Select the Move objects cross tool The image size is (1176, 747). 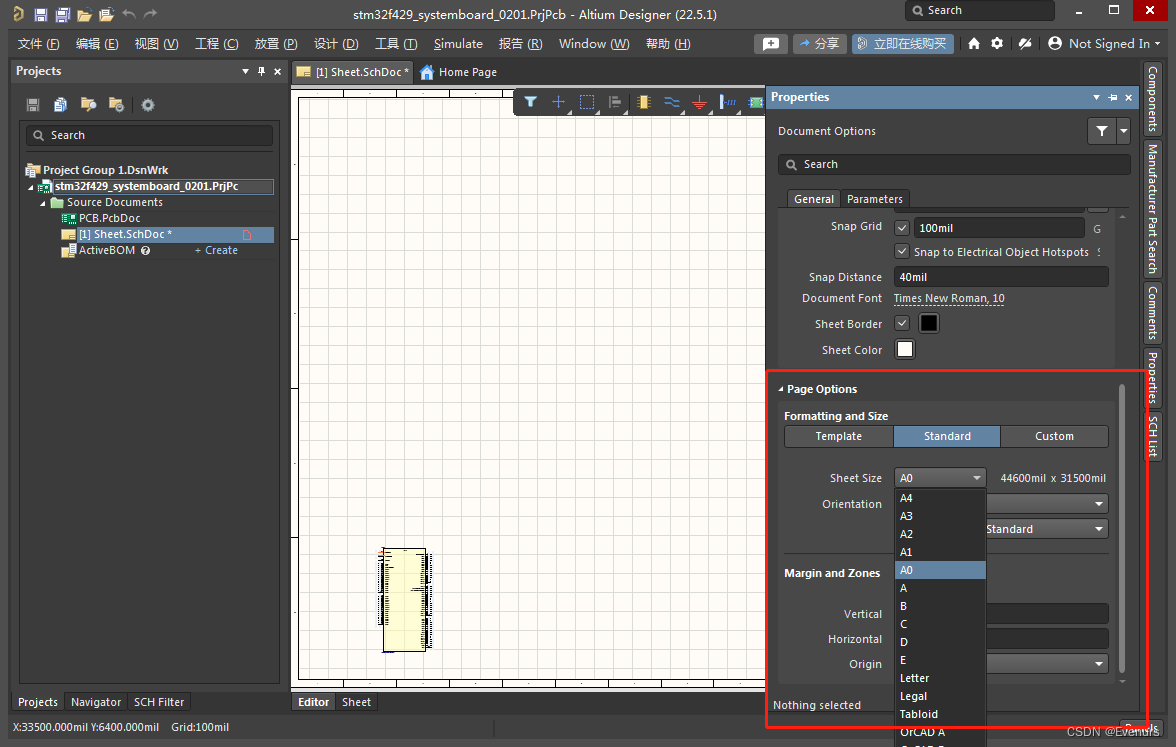pos(558,102)
